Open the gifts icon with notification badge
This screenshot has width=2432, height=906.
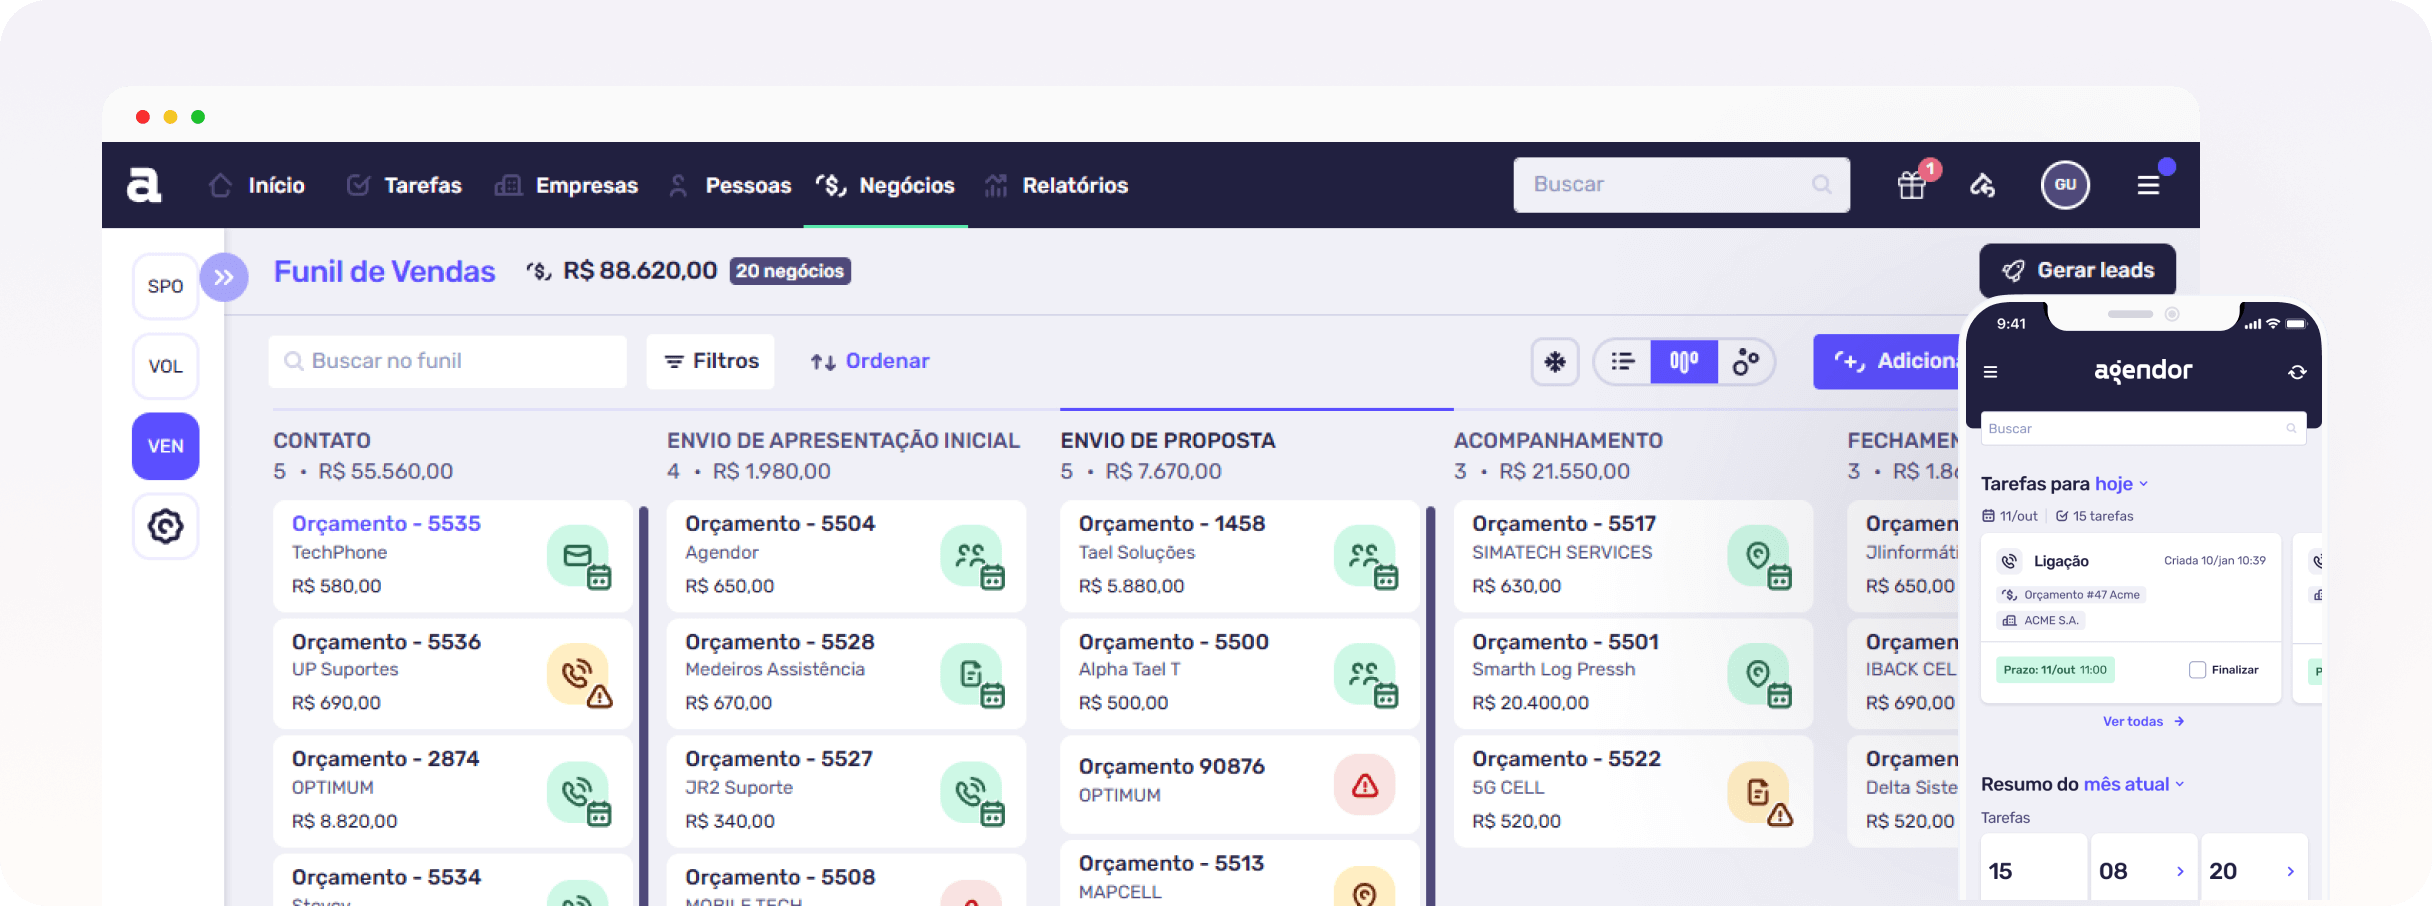(1911, 185)
